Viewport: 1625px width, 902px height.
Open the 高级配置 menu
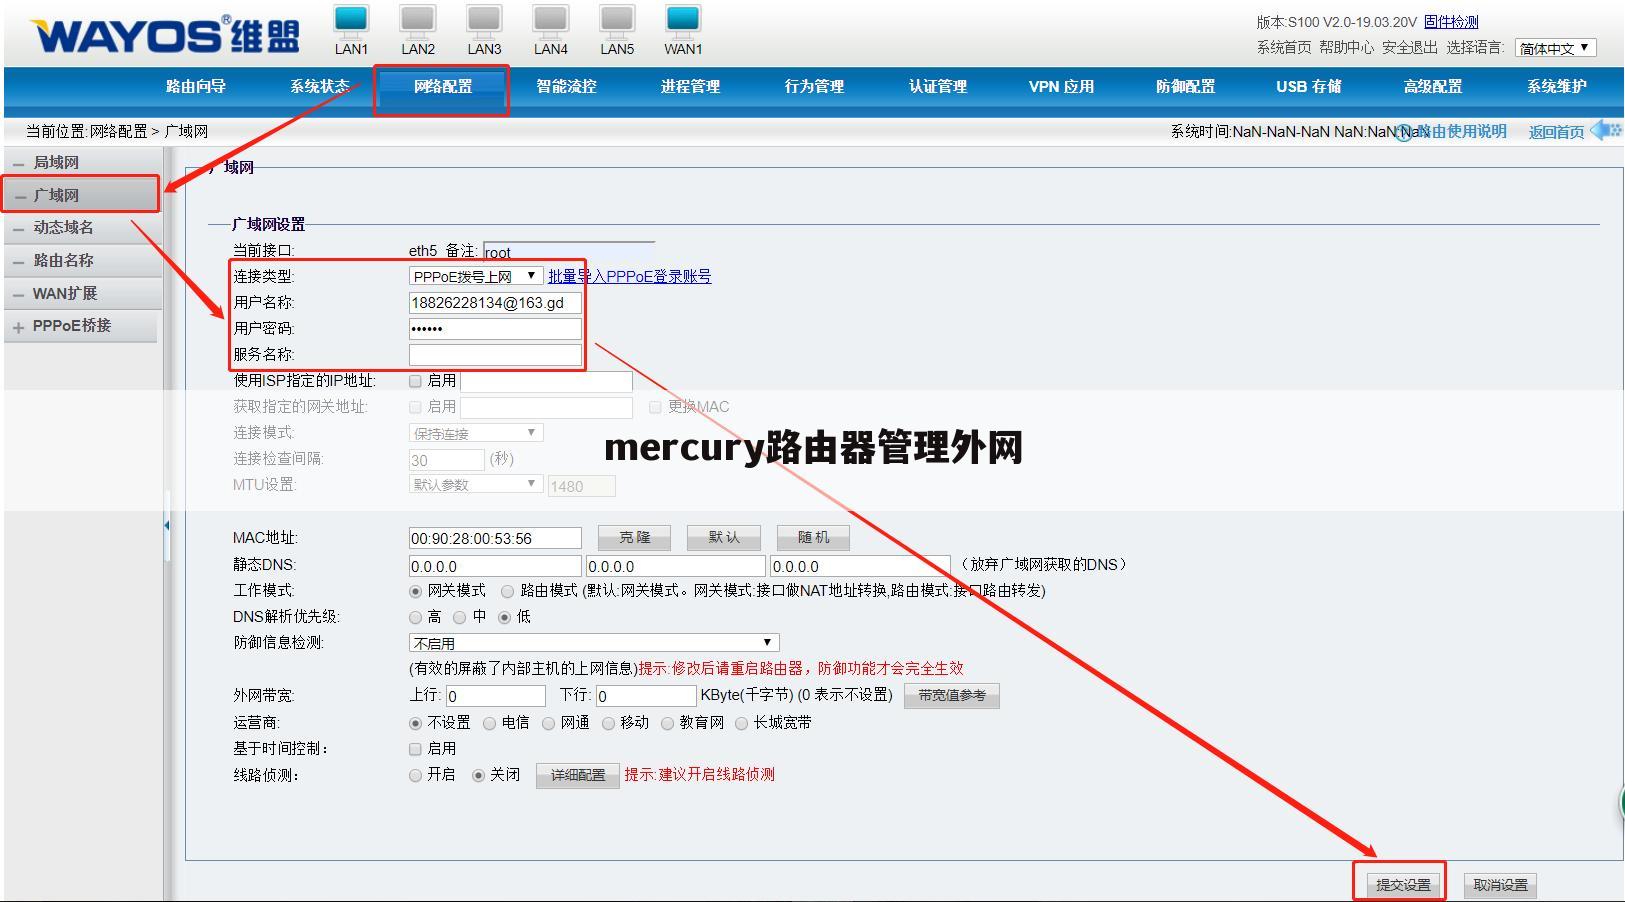1433,86
